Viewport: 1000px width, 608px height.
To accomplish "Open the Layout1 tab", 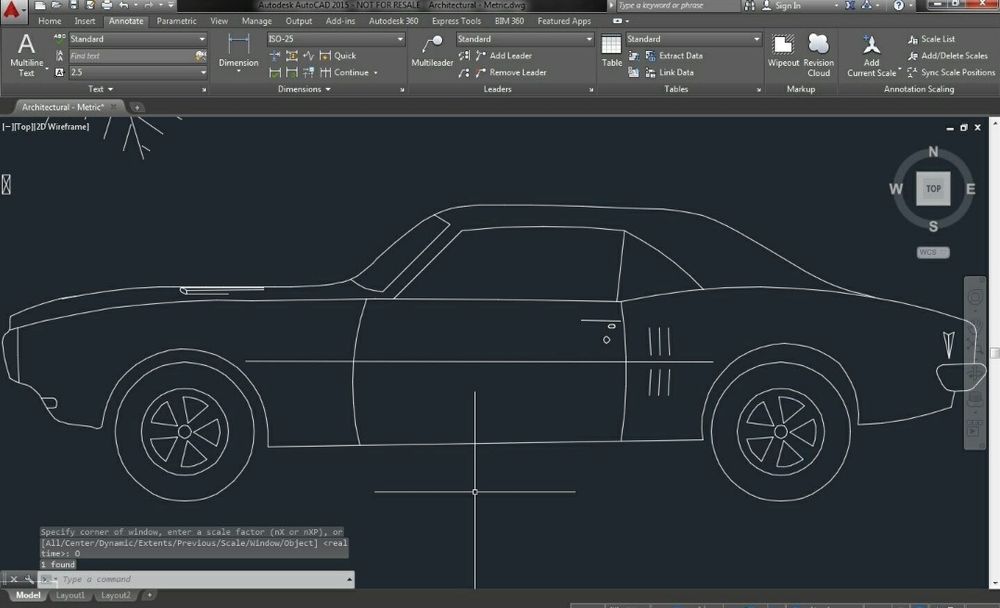I will point(70,595).
